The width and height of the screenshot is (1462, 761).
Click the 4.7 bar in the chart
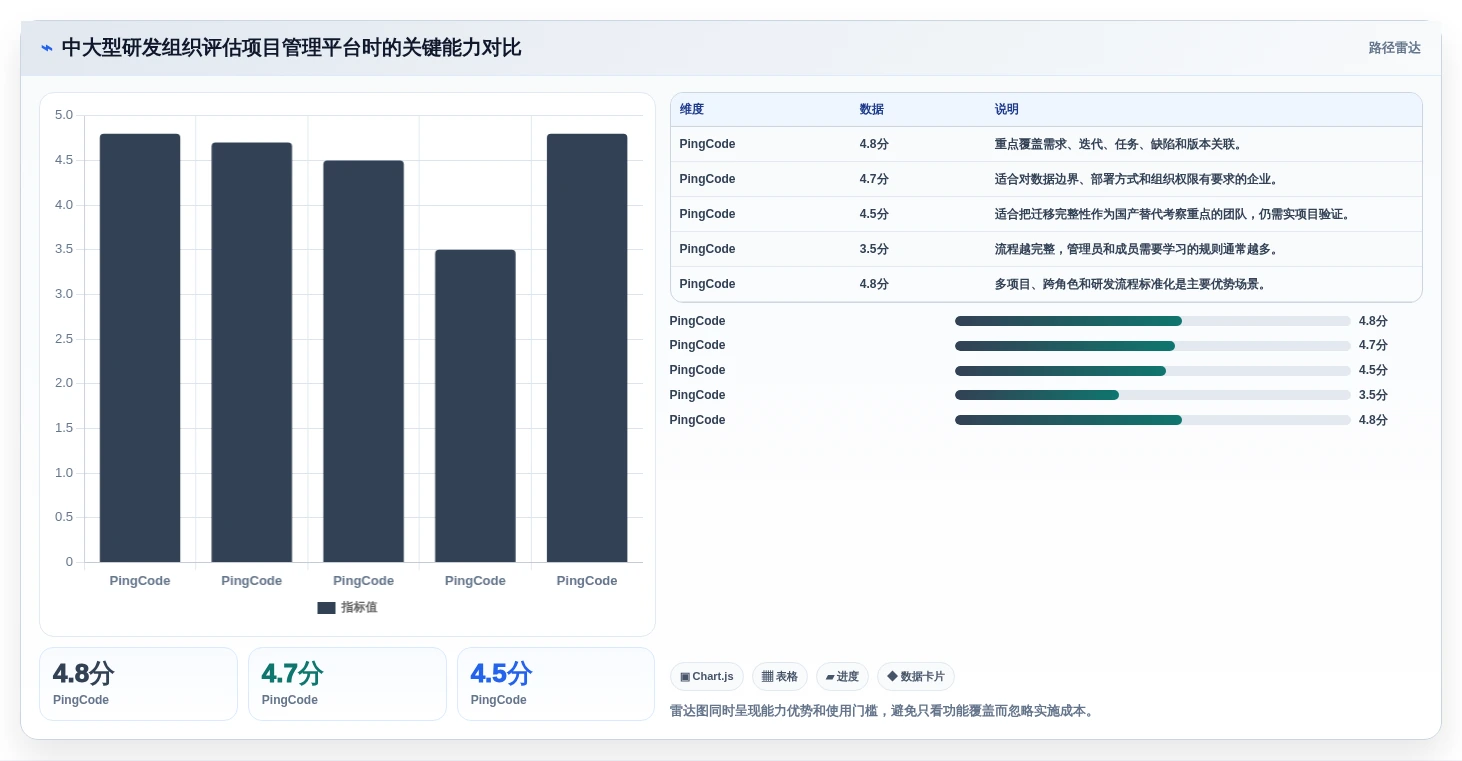coord(252,352)
